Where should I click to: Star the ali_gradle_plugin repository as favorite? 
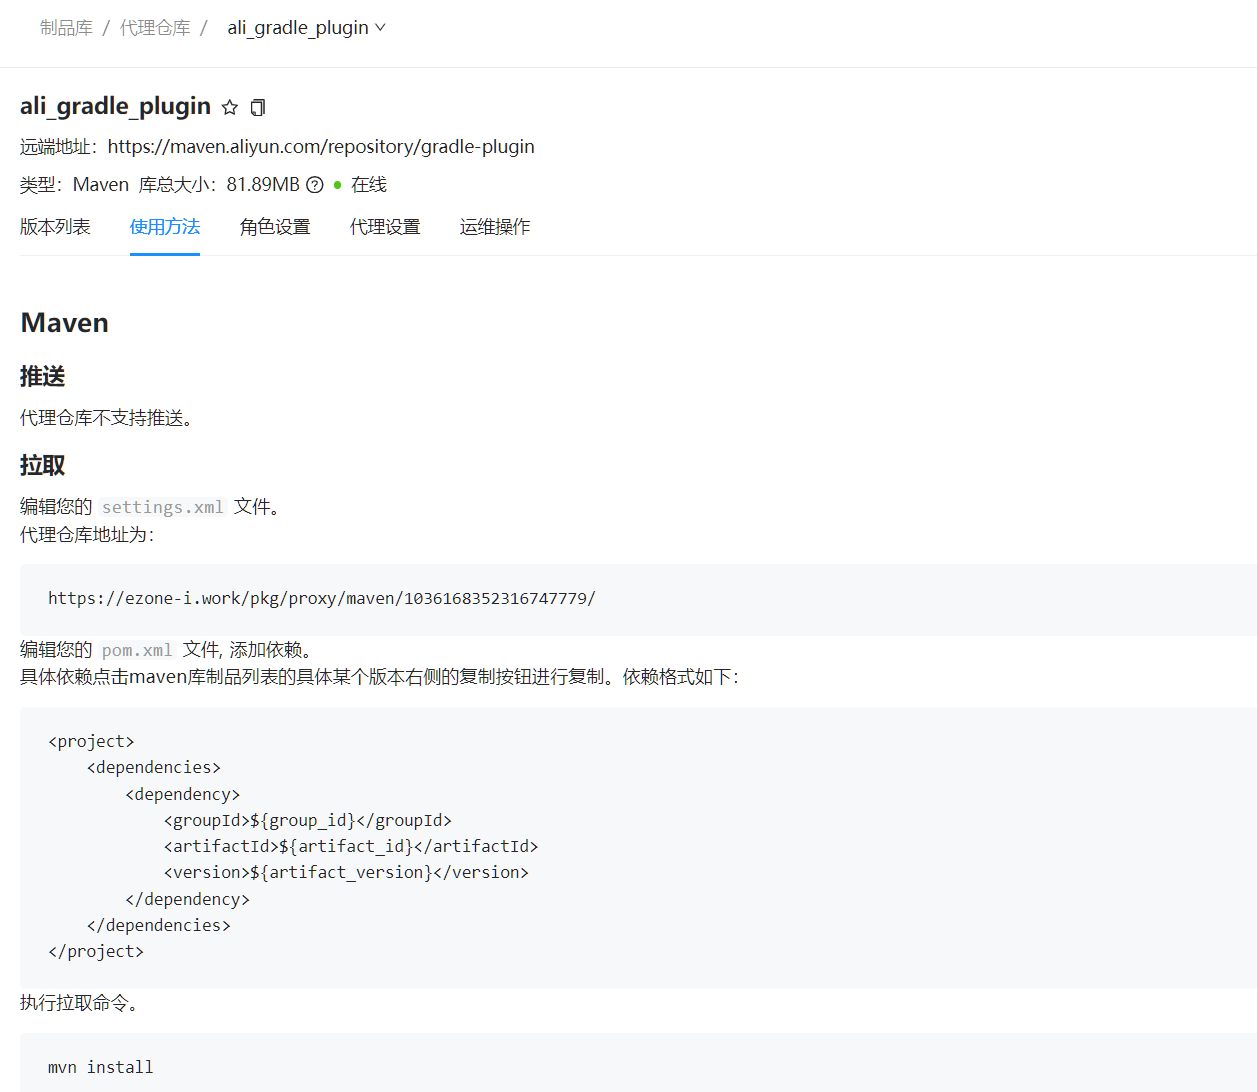click(x=230, y=107)
